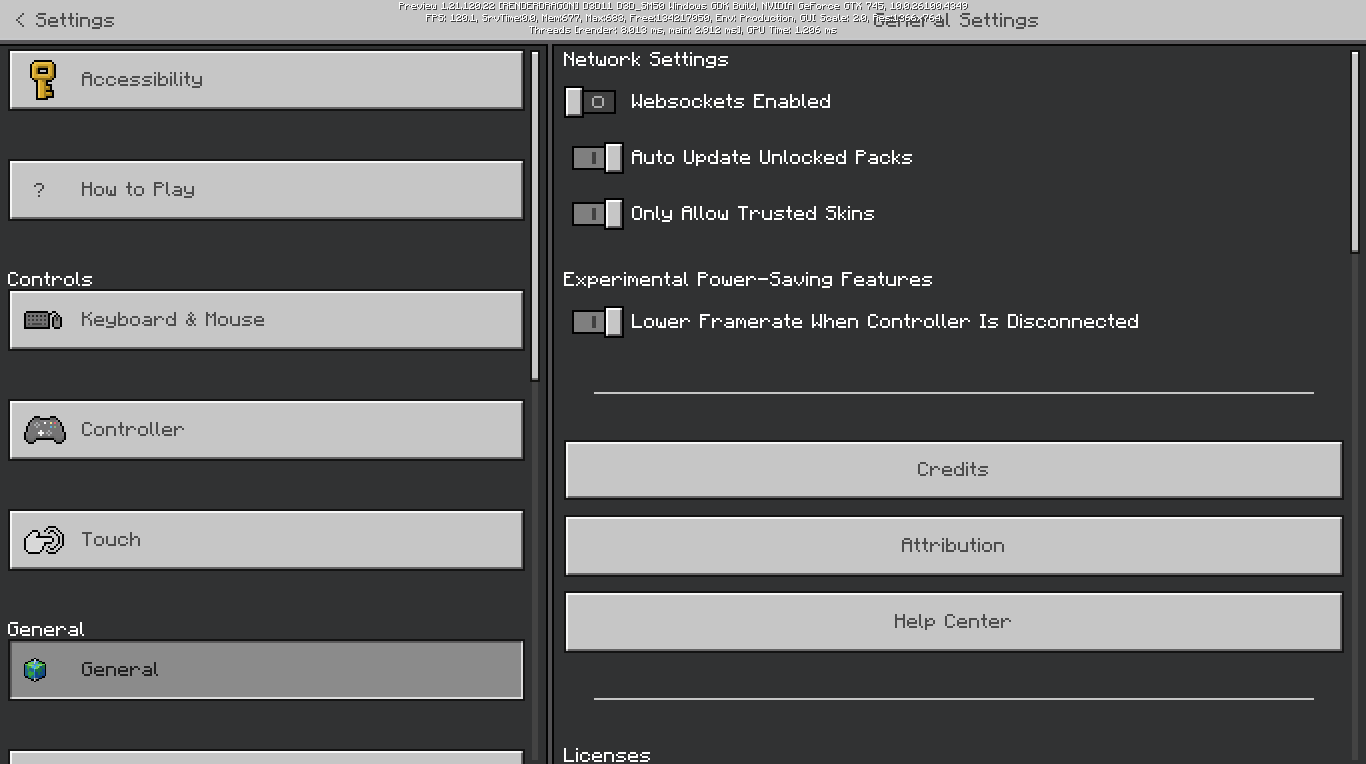Image resolution: width=1366 pixels, height=764 pixels.
Task: Switch to Keyboard & Mouse settings
Action: pos(266,320)
